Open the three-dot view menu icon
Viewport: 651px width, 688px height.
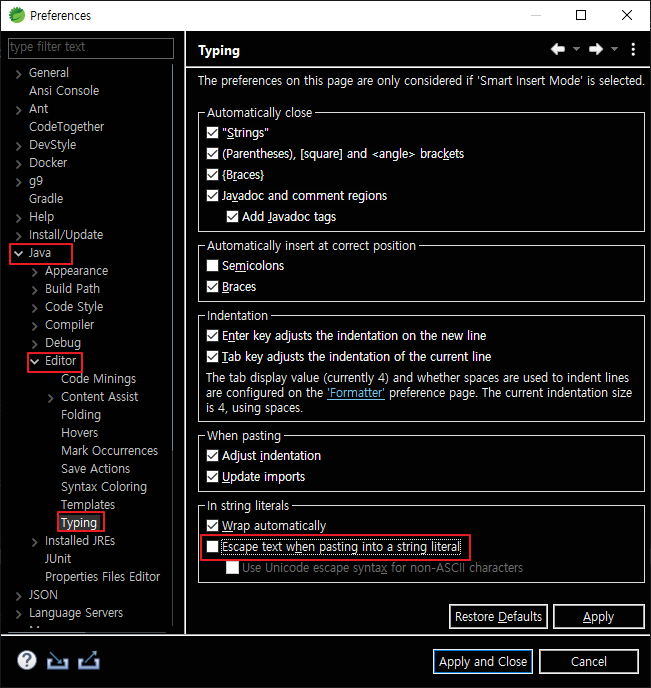[633, 49]
